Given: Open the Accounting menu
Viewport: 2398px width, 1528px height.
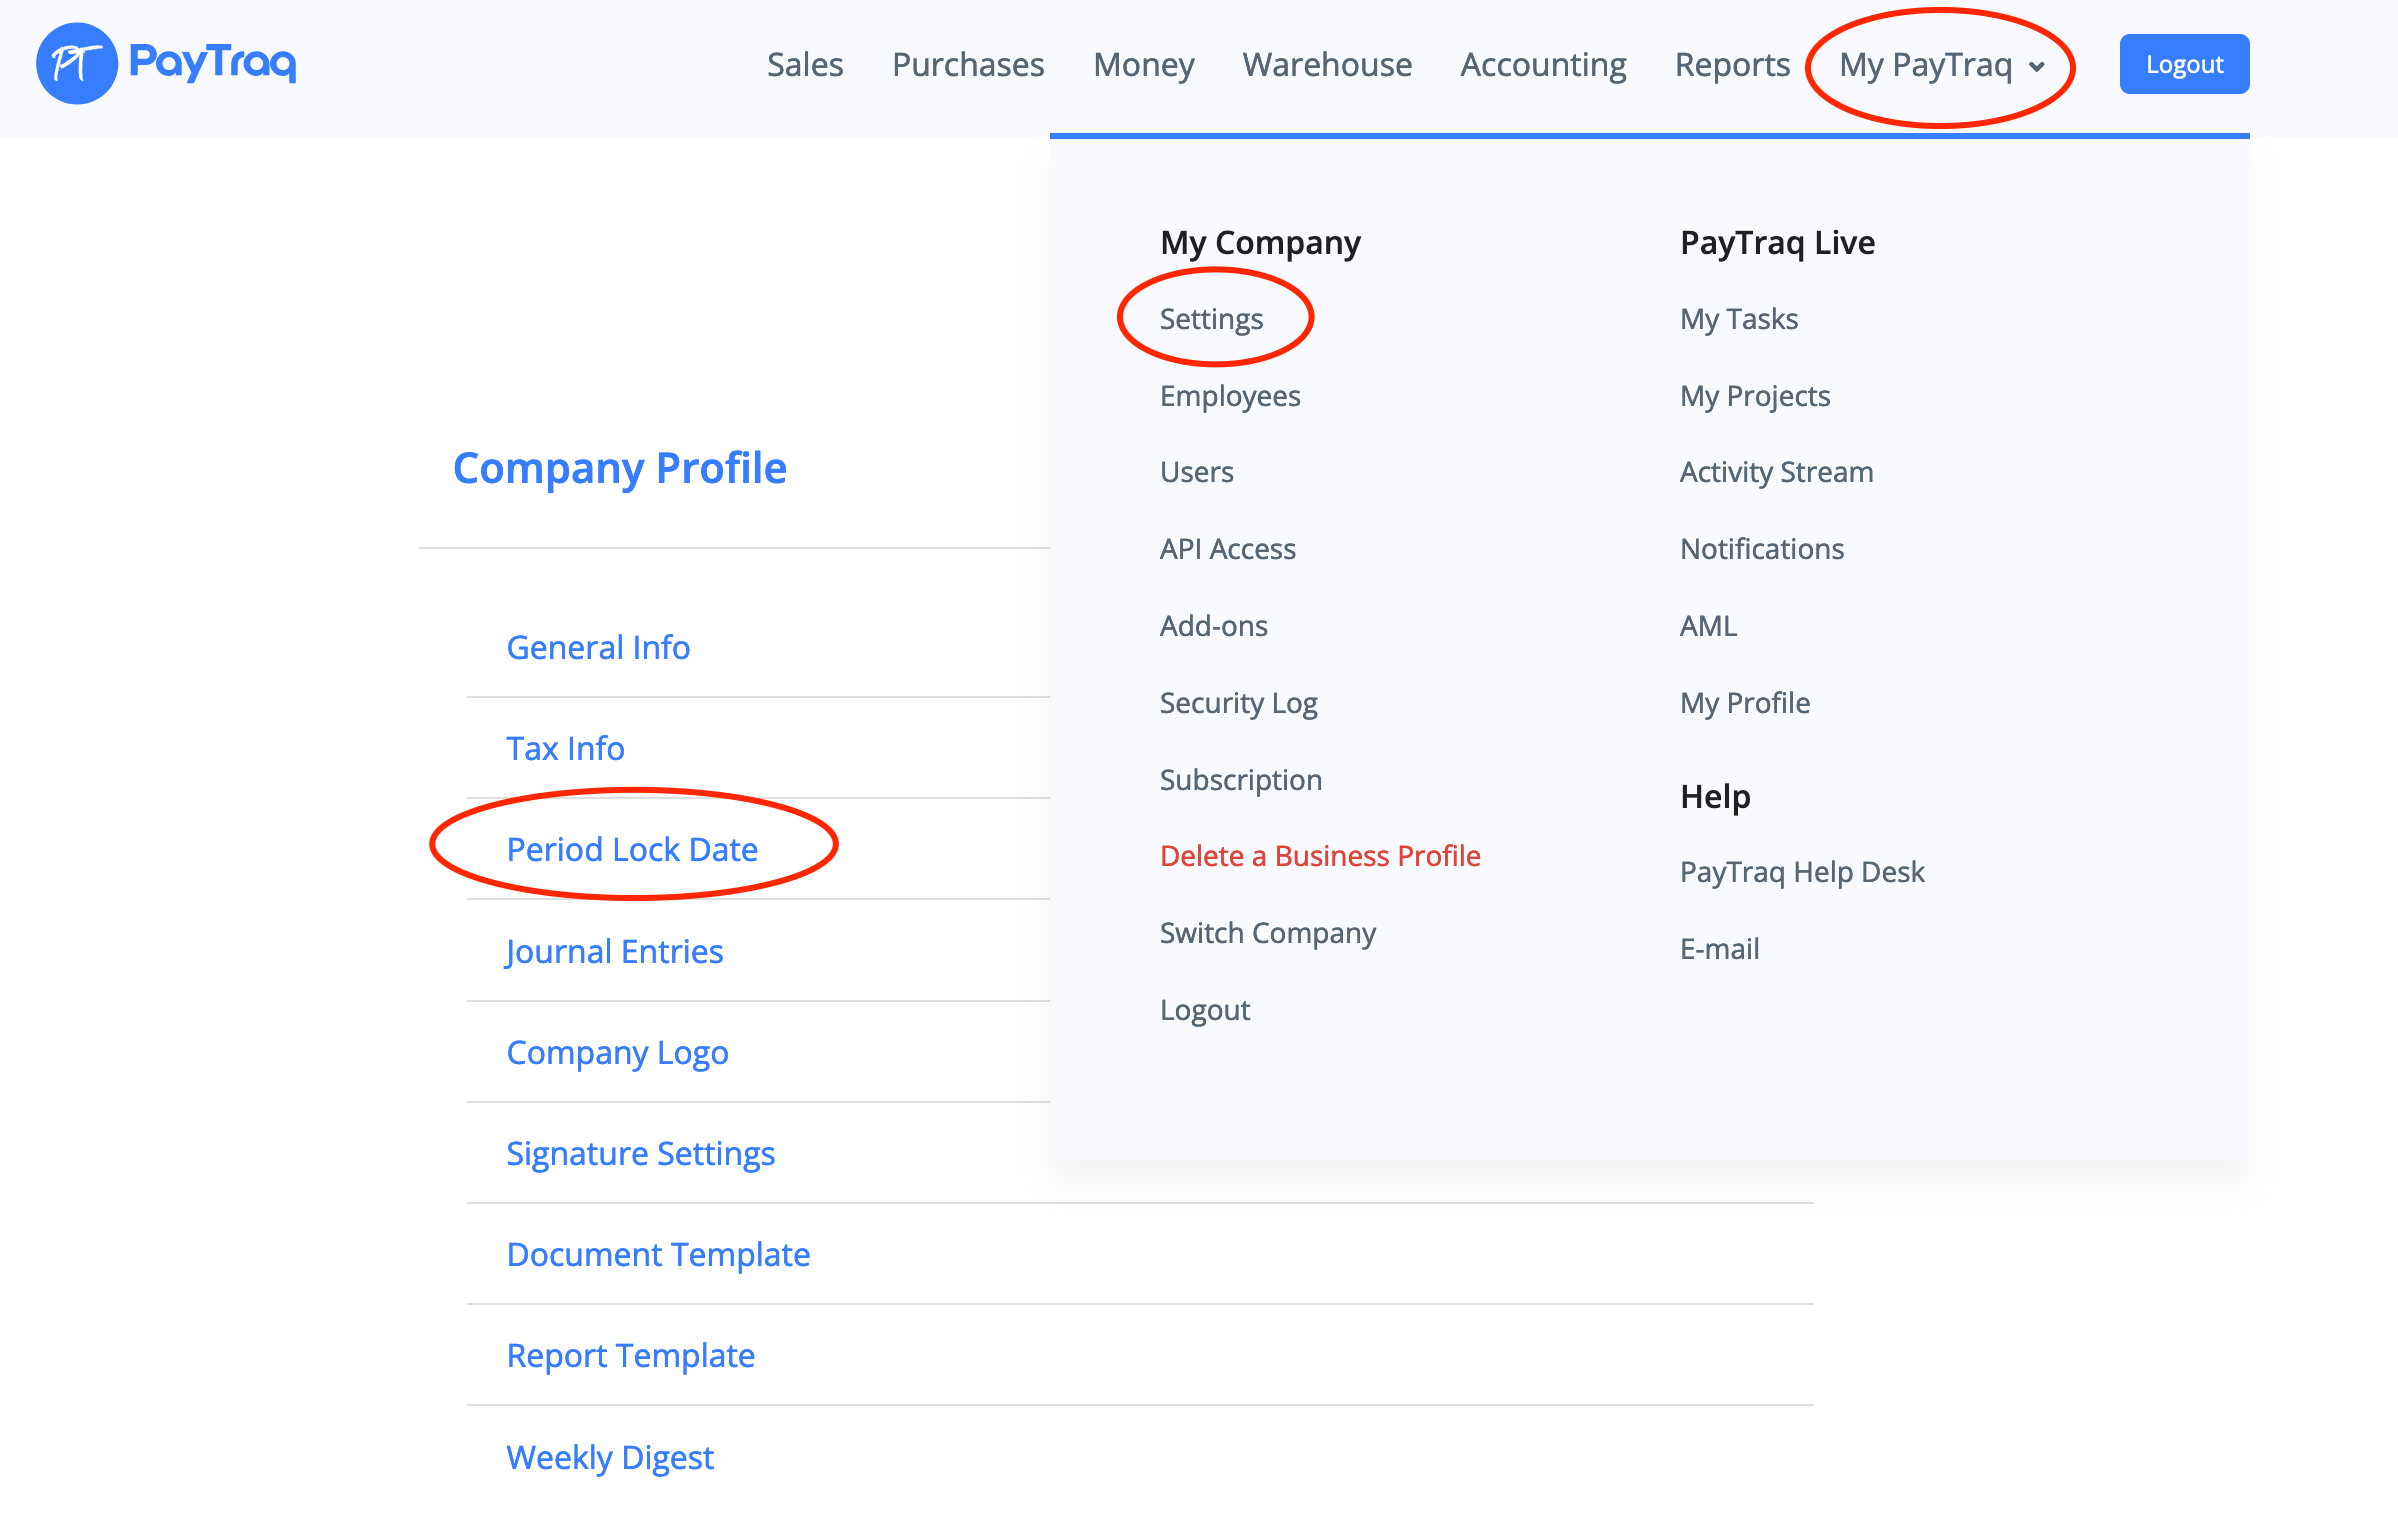Looking at the screenshot, I should coord(1542,65).
